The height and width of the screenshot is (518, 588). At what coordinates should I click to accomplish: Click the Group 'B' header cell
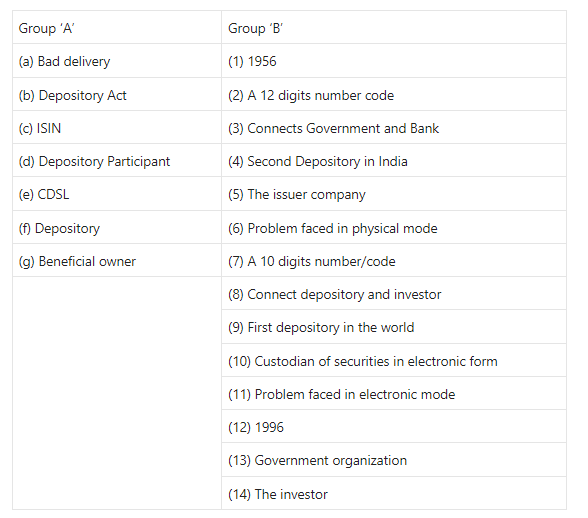click(x=394, y=27)
